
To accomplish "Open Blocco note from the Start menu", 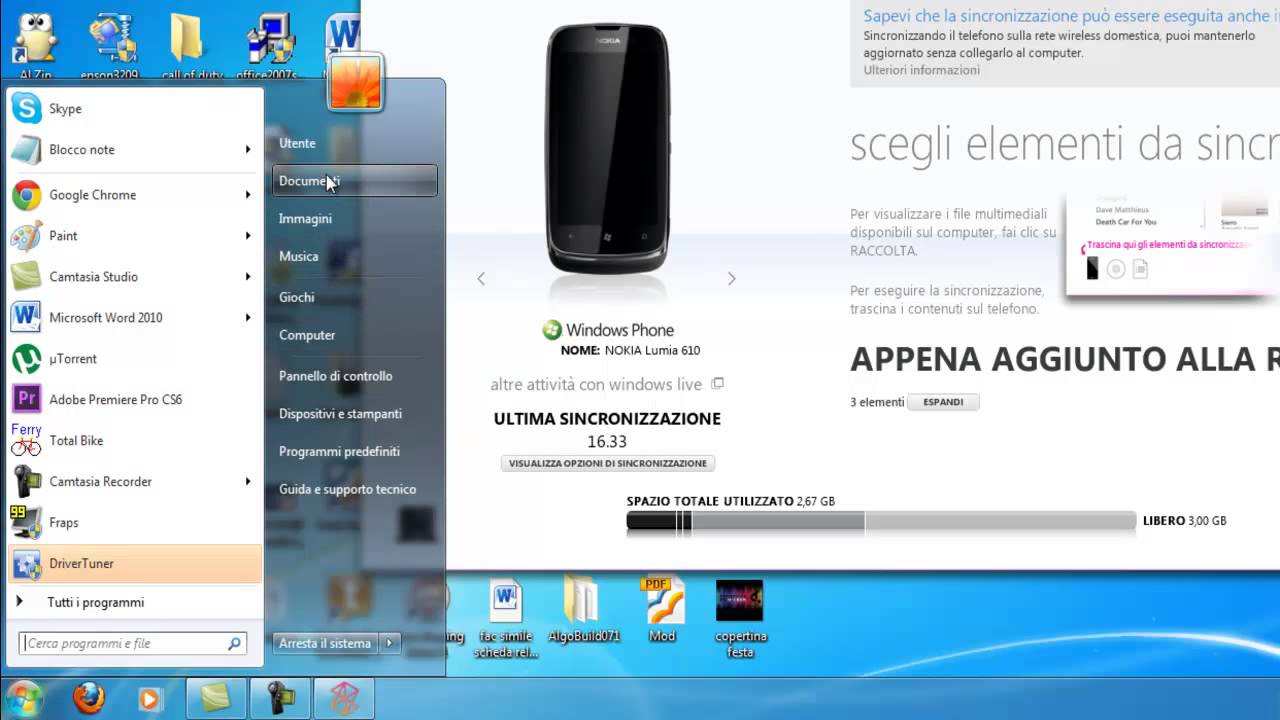I will pos(134,149).
